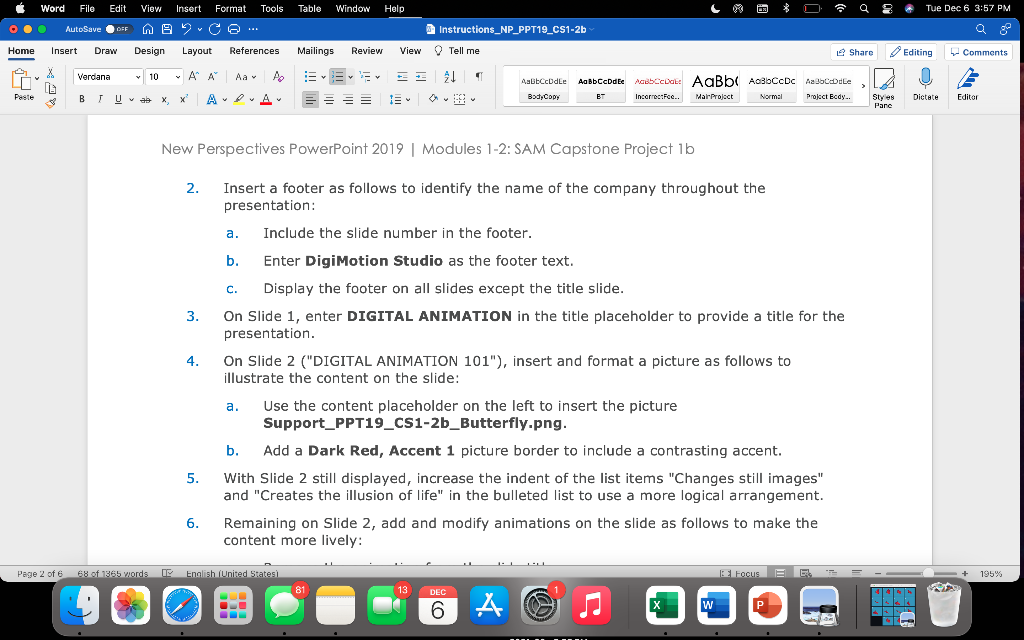This screenshot has height=640, width=1024.
Task: Apply red font color
Action: [266, 99]
